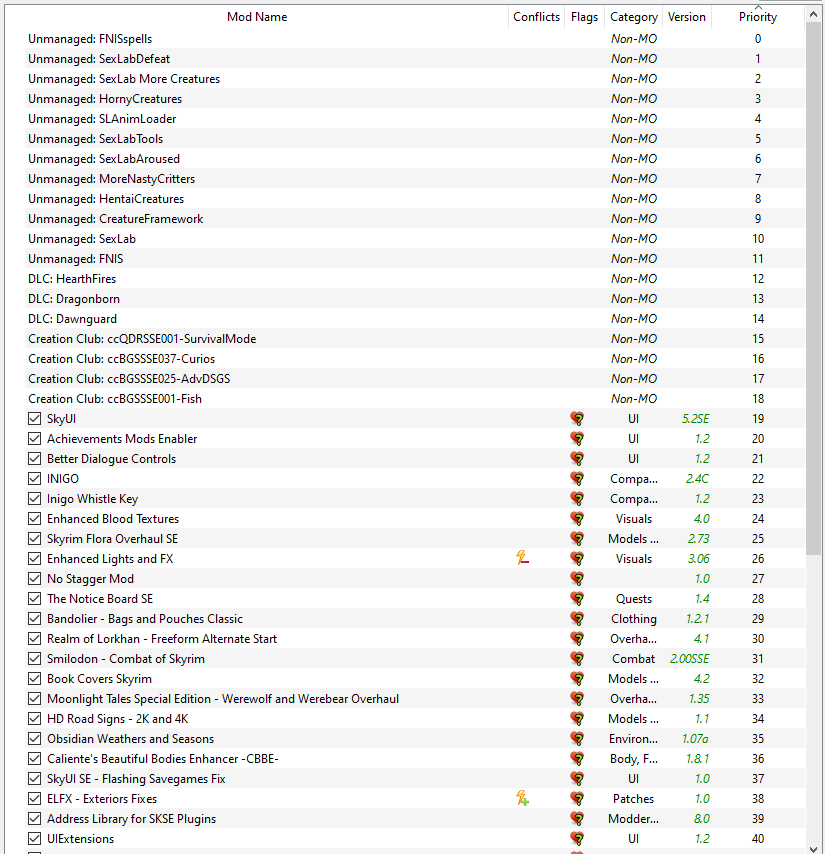Disable Enhanced Blood Textures checkbox
This screenshot has height=854, width=825.
point(34,518)
